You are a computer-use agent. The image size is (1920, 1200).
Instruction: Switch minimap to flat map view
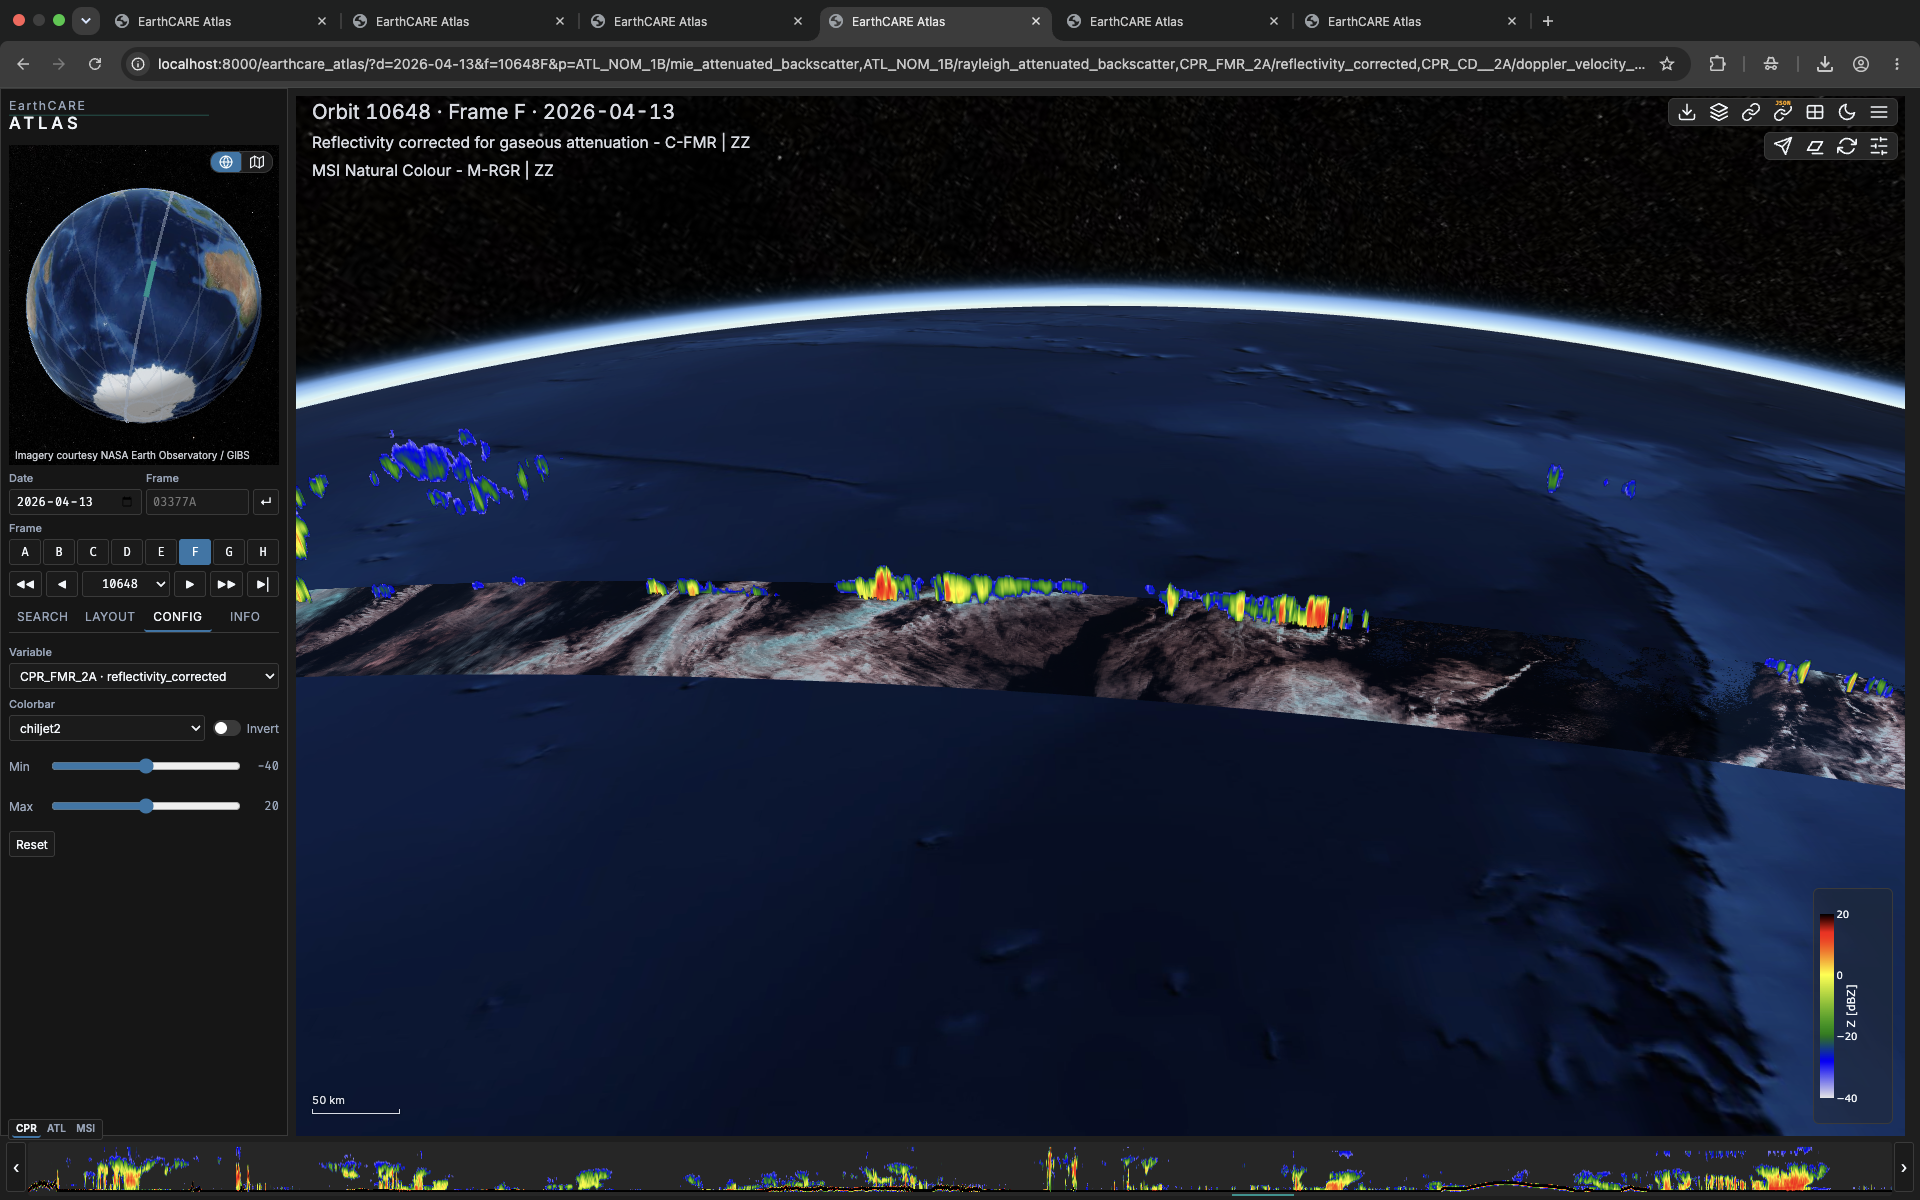(257, 162)
